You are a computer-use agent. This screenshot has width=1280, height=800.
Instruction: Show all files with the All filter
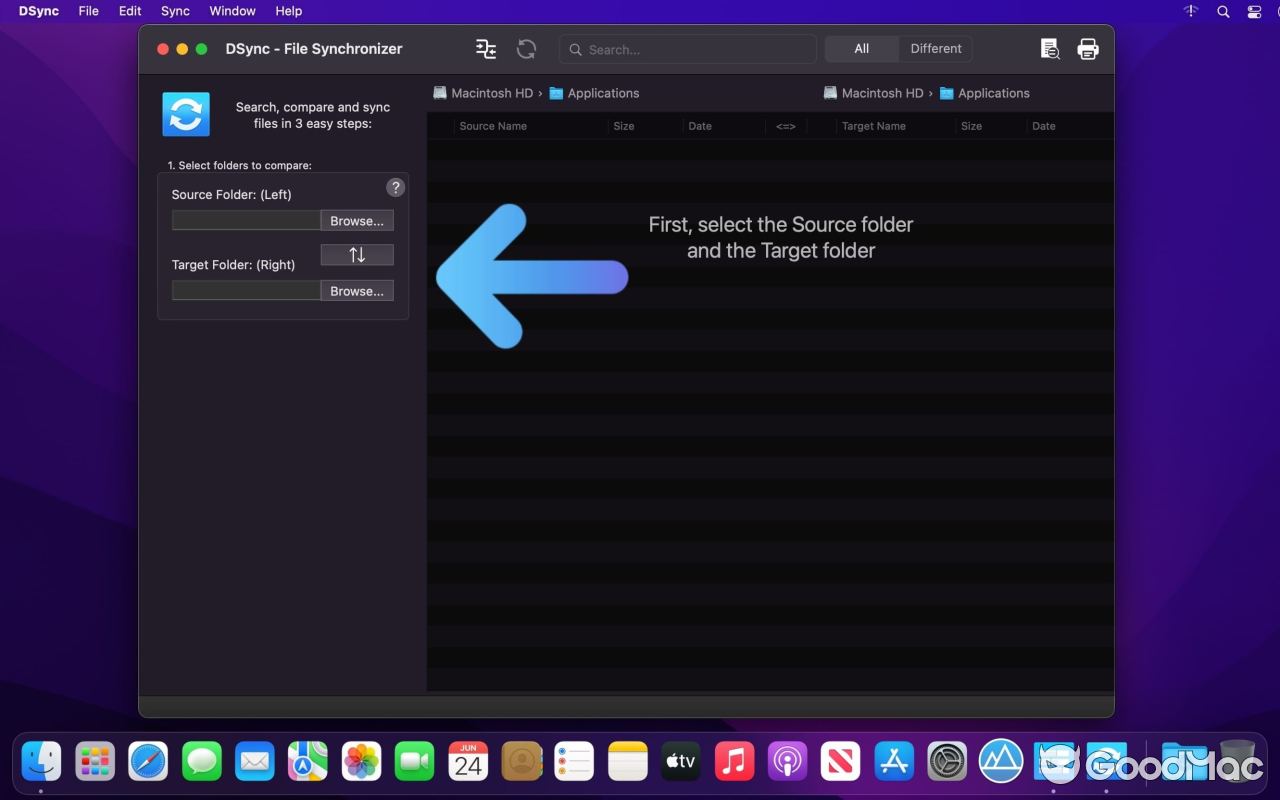tap(861, 48)
